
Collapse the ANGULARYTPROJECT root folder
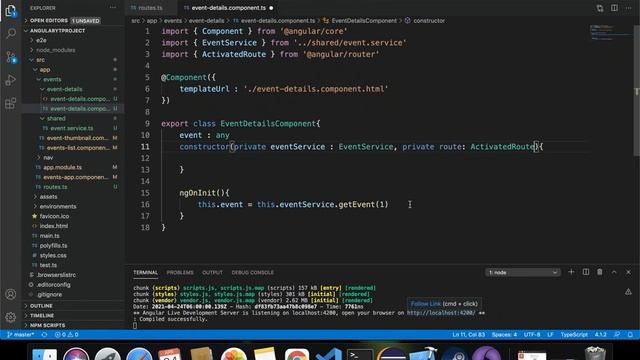(73, 31)
